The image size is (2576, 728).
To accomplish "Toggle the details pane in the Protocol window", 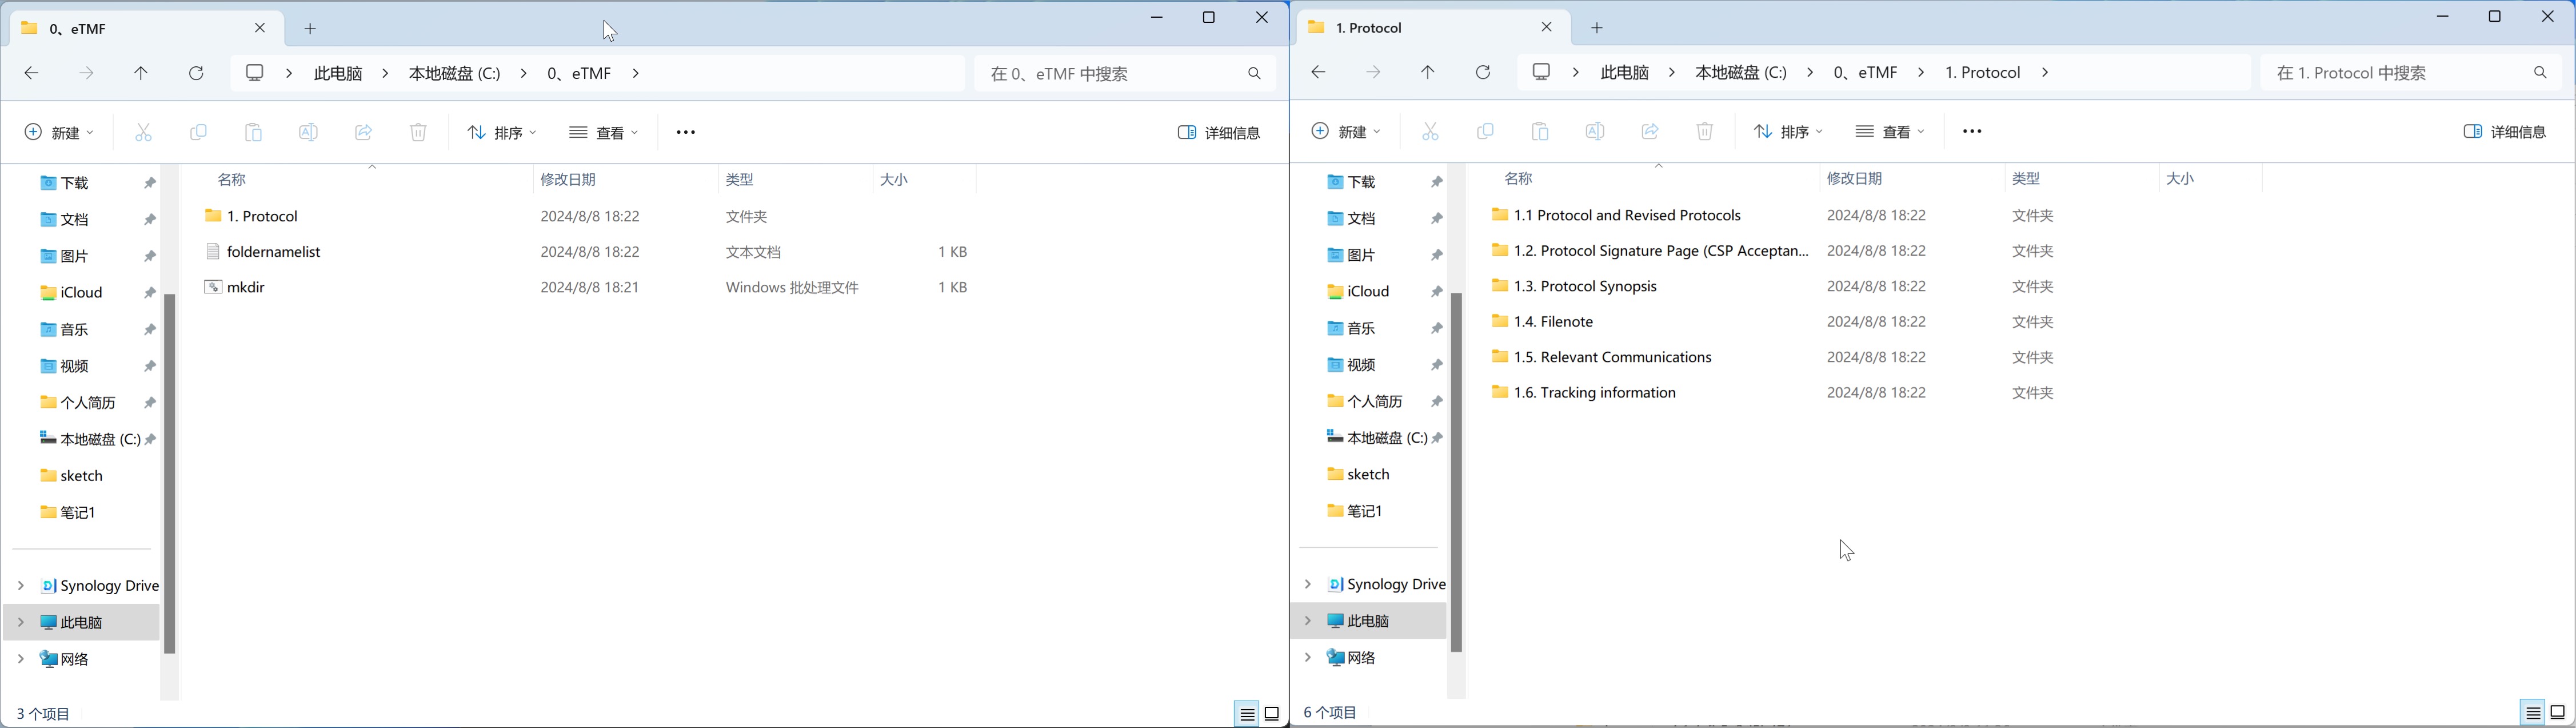I will tap(2504, 131).
